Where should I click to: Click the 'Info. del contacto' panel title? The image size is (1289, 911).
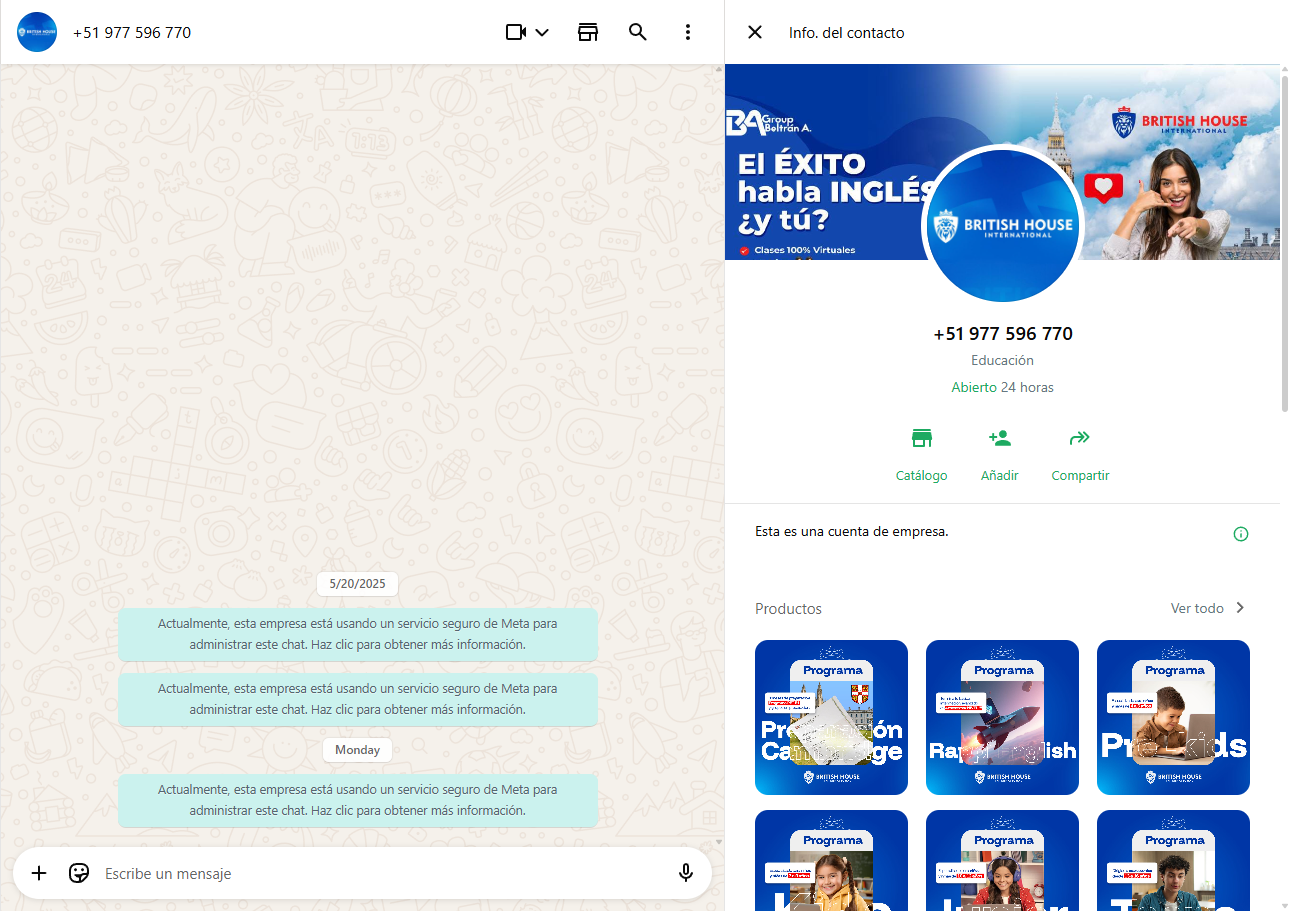click(846, 33)
